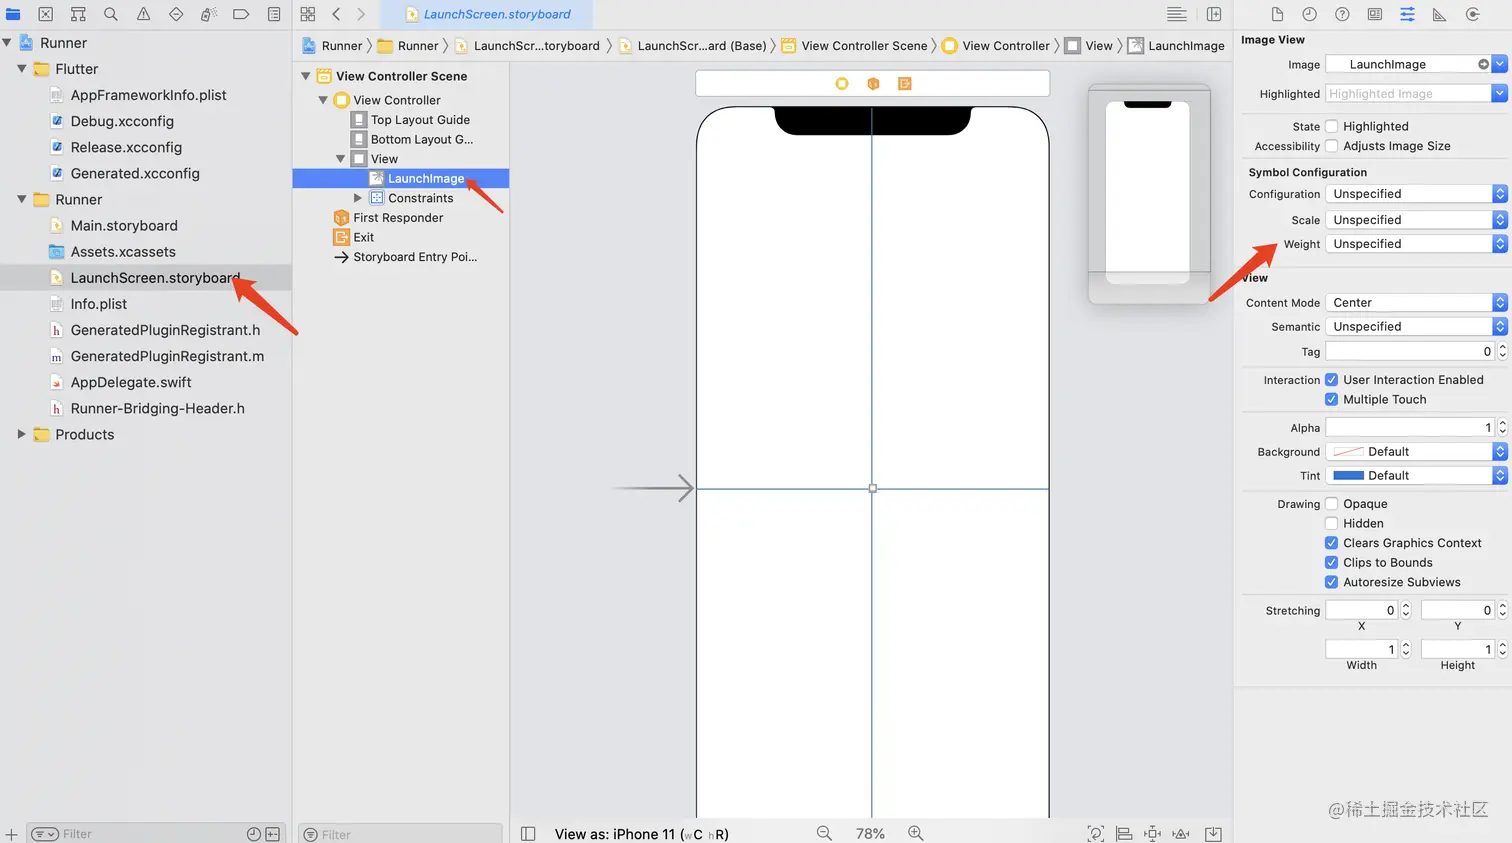This screenshot has height=843, width=1512.
Task: Open the Find navigator magnifier icon
Action: pyautogui.click(x=111, y=14)
